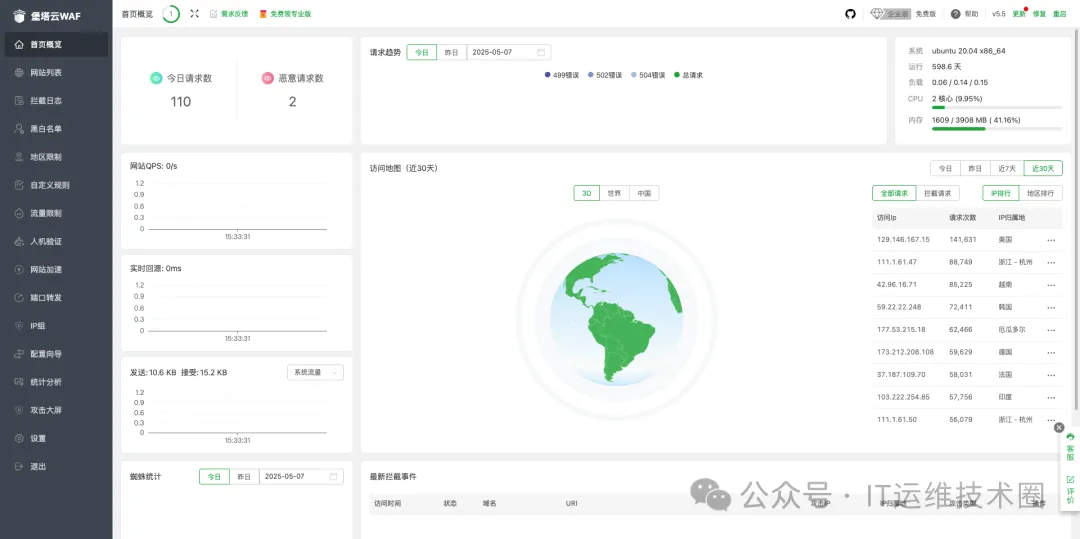The width and height of the screenshot is (1080, 539).
Task: Select 拦截请求 filter toggle
Action: 937,193
